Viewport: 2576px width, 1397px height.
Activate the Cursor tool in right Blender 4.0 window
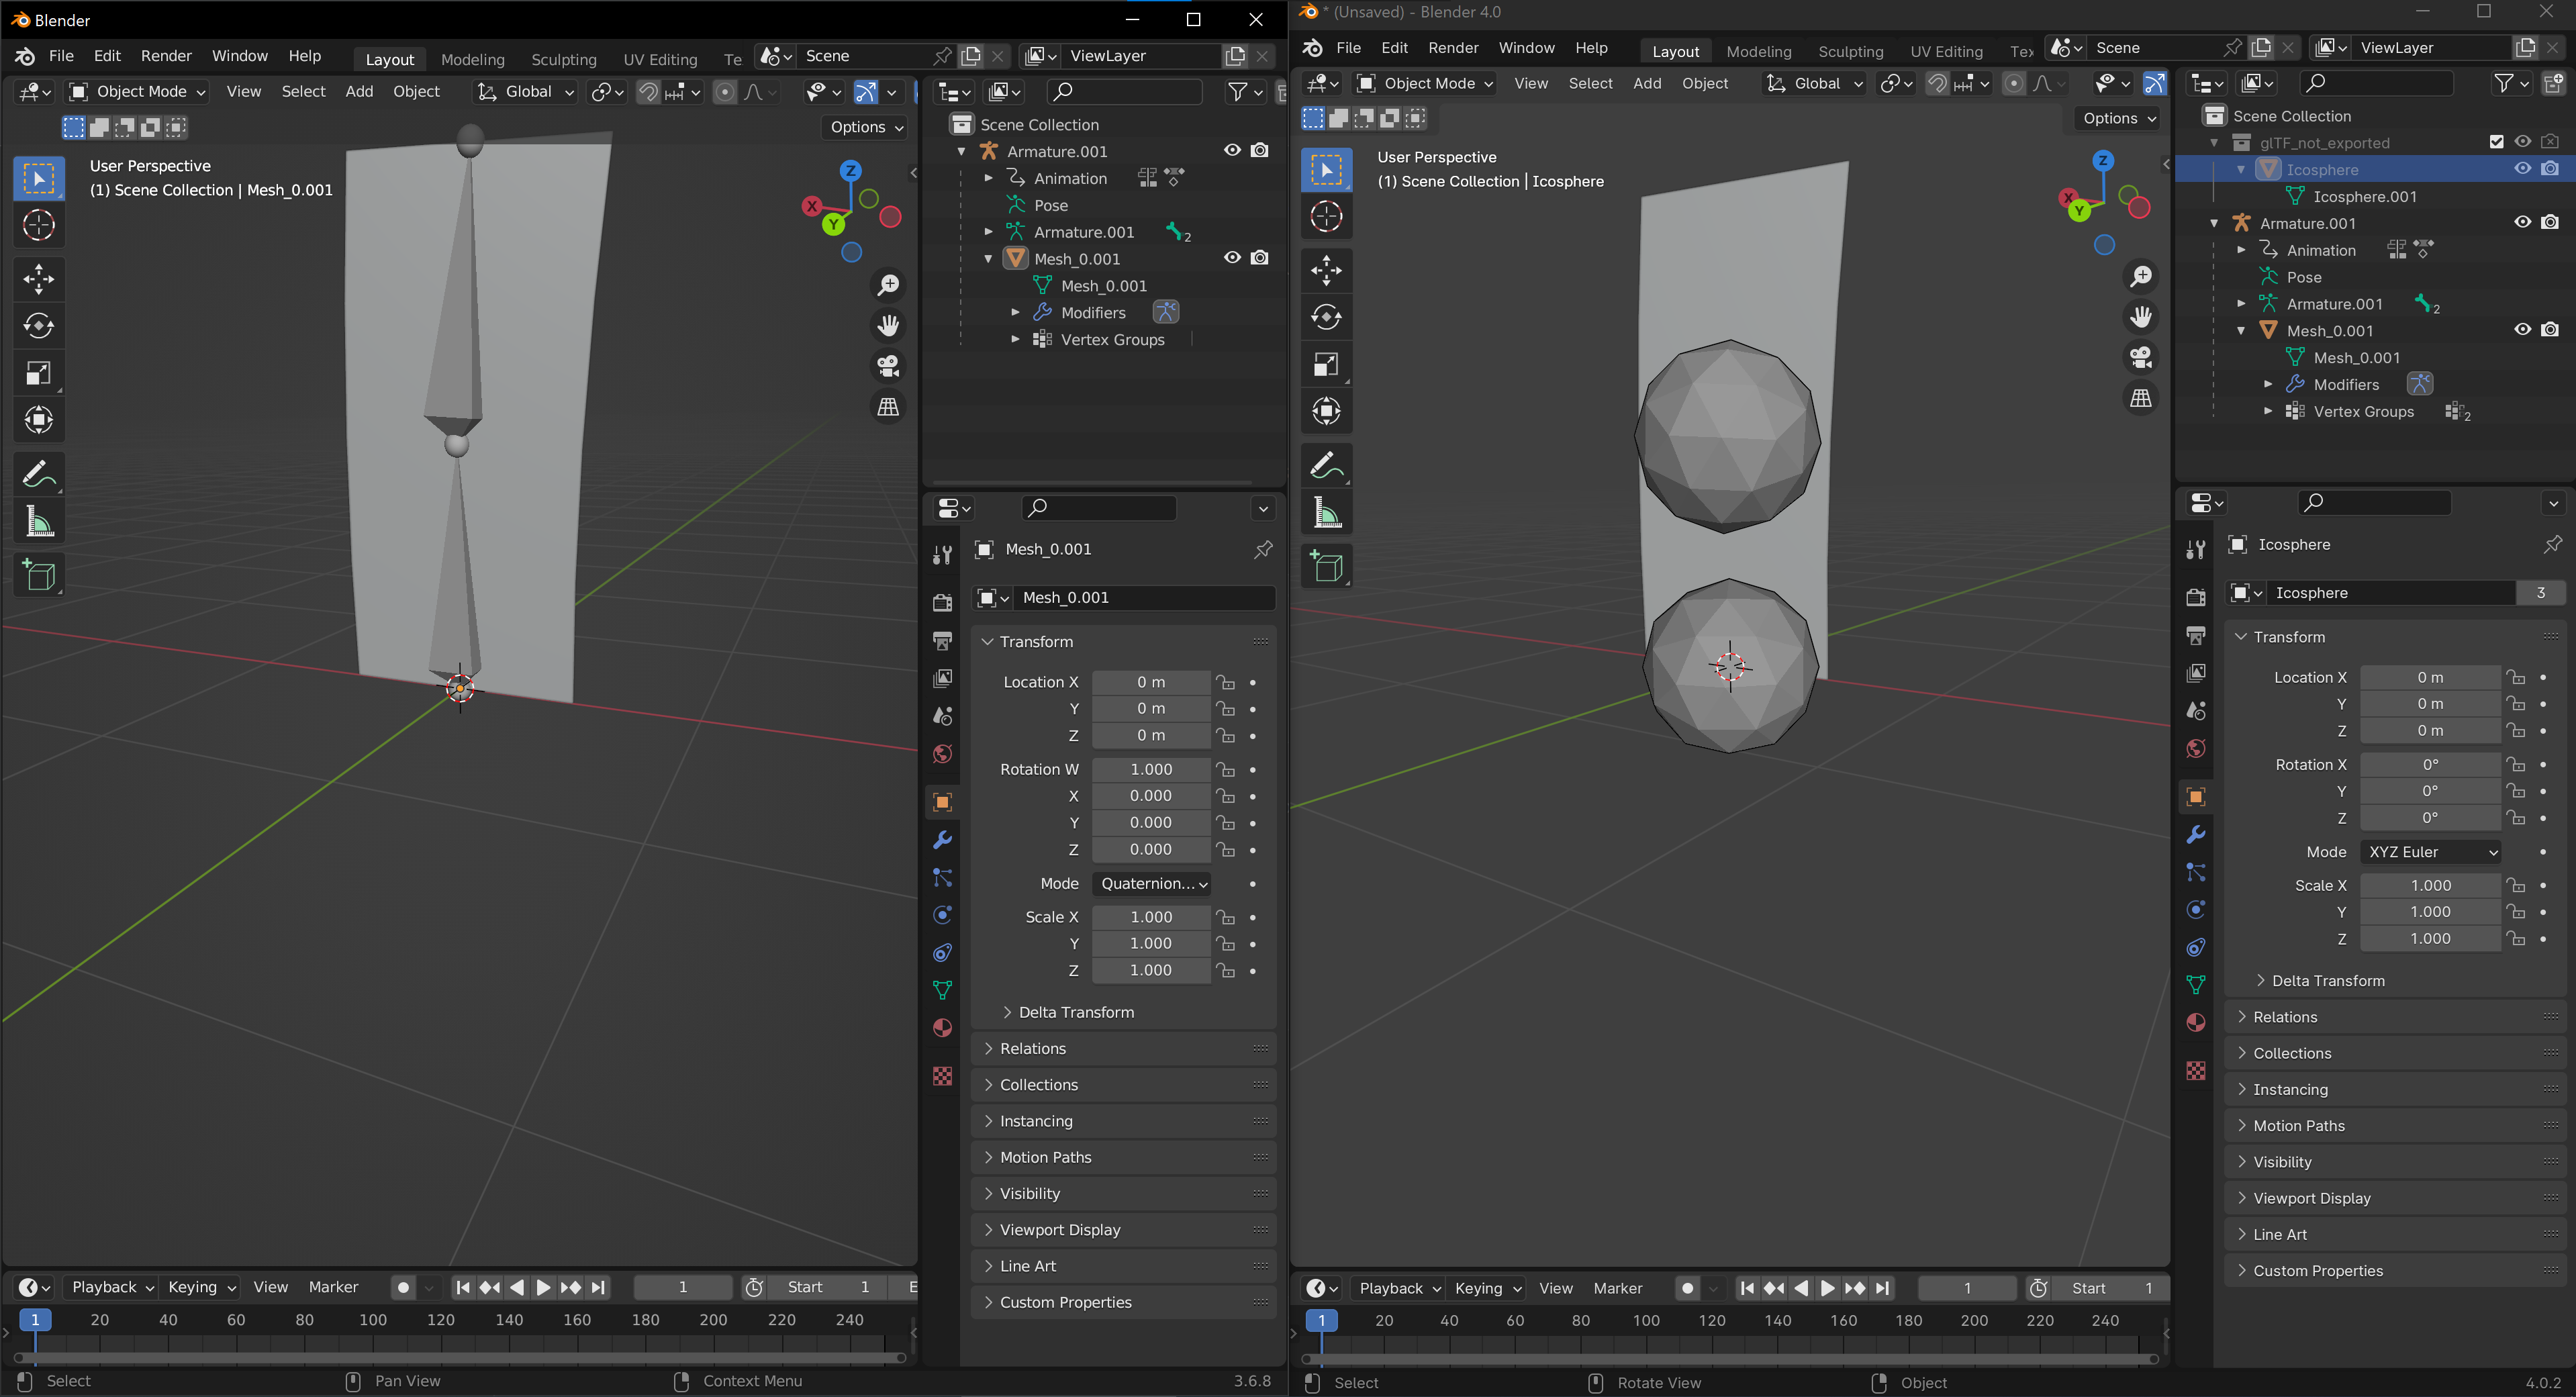(x=1326, y=216)
